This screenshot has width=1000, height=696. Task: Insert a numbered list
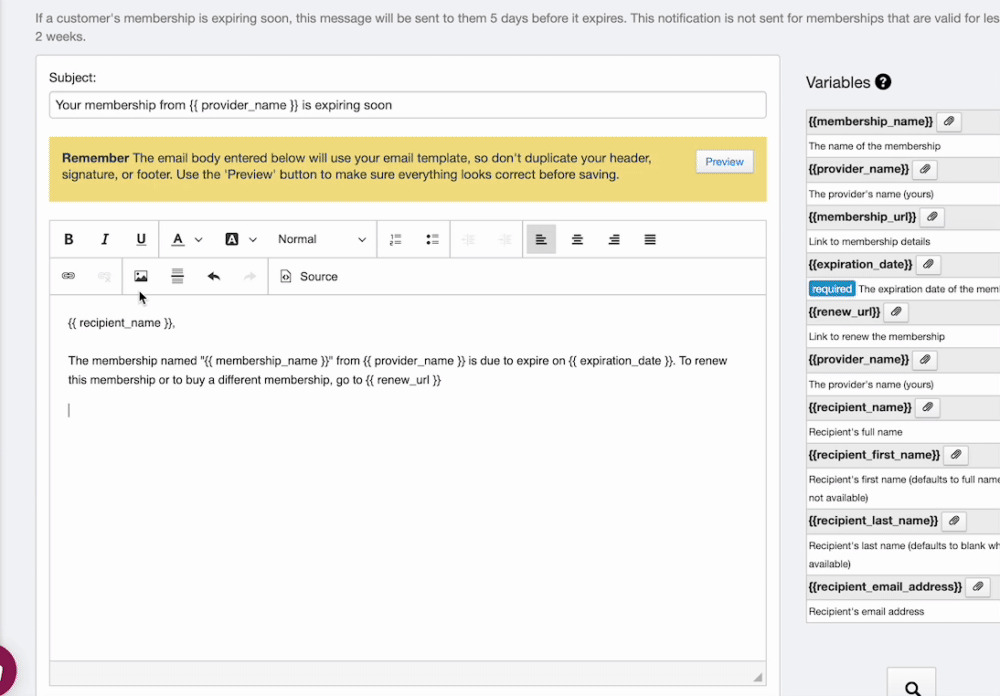tap(396, 239)
